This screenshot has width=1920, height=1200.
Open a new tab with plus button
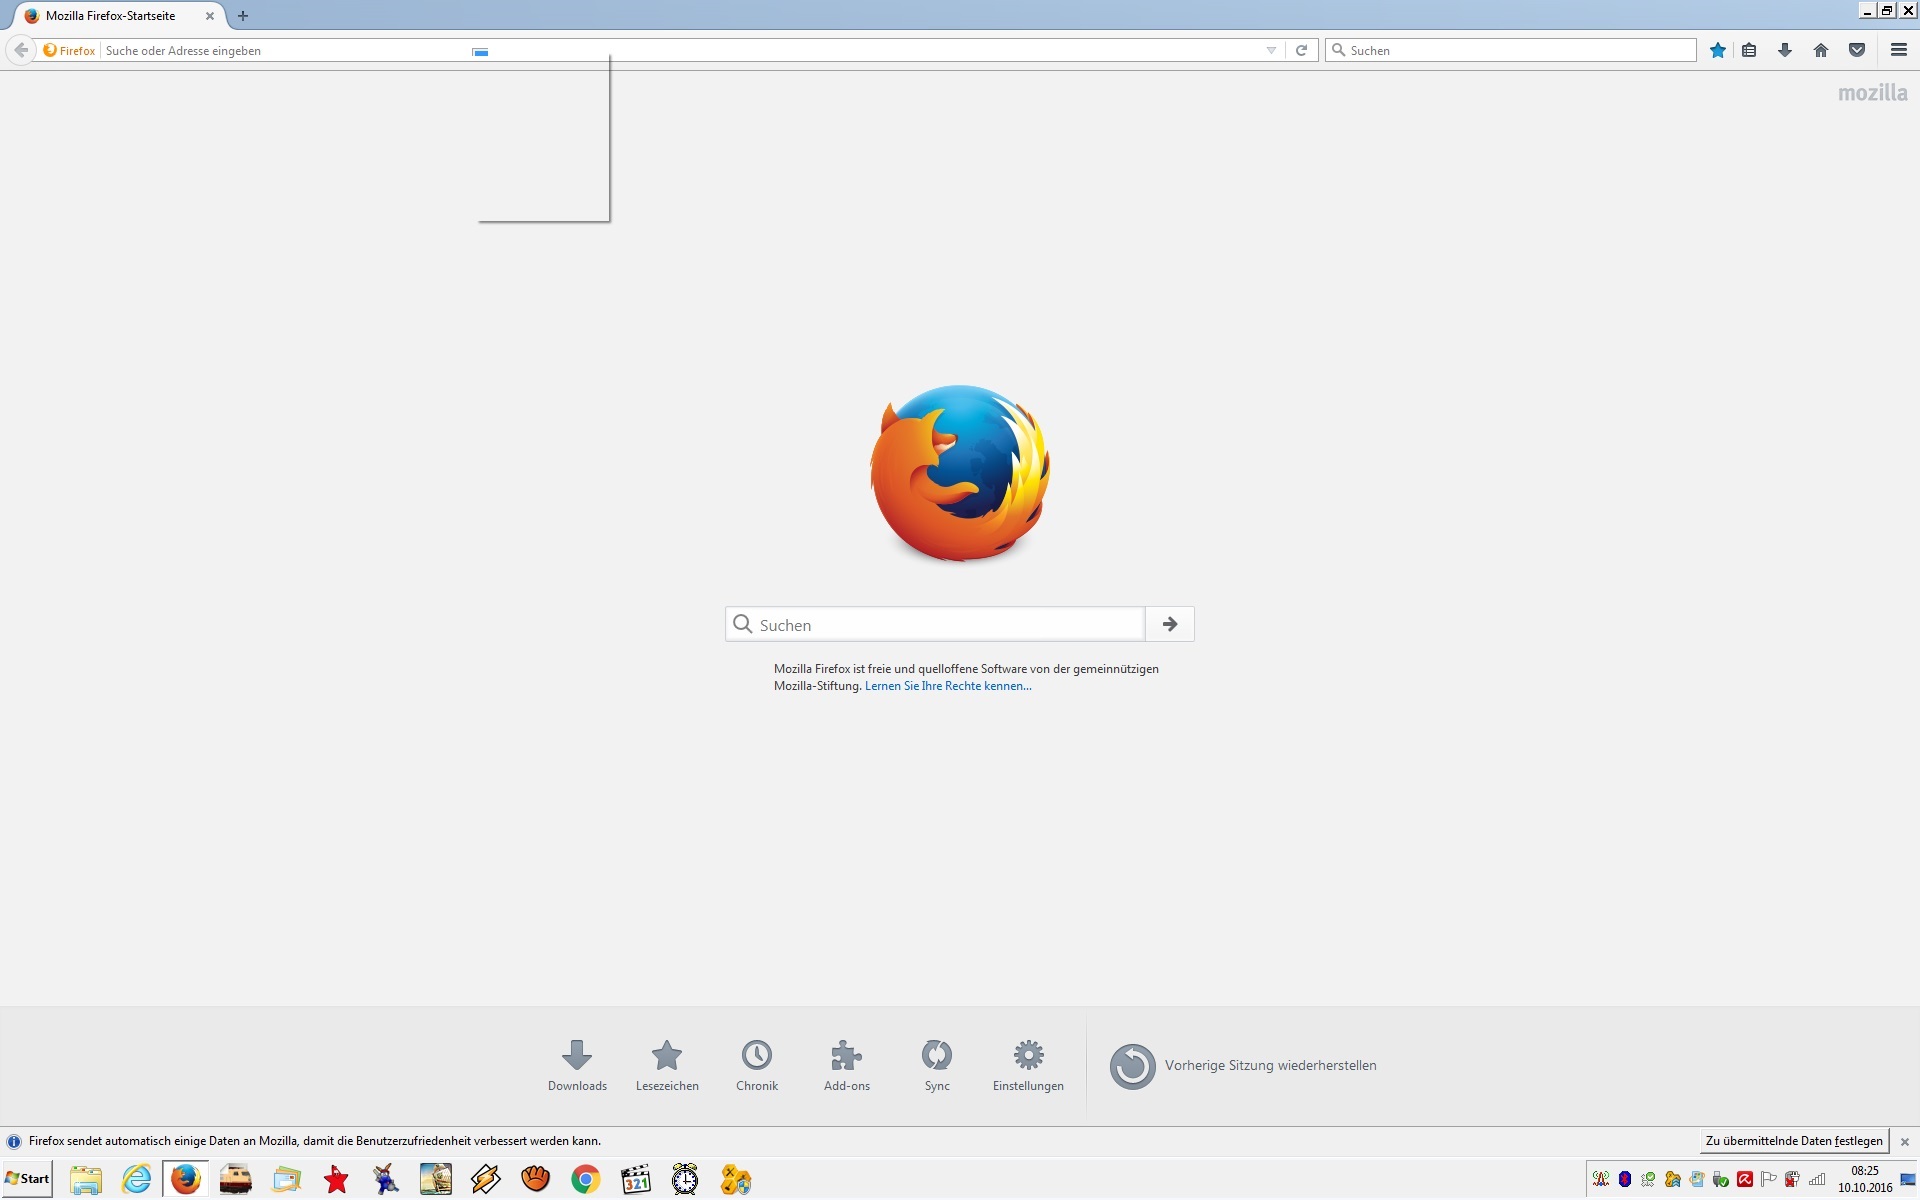[x=243, y=16]
